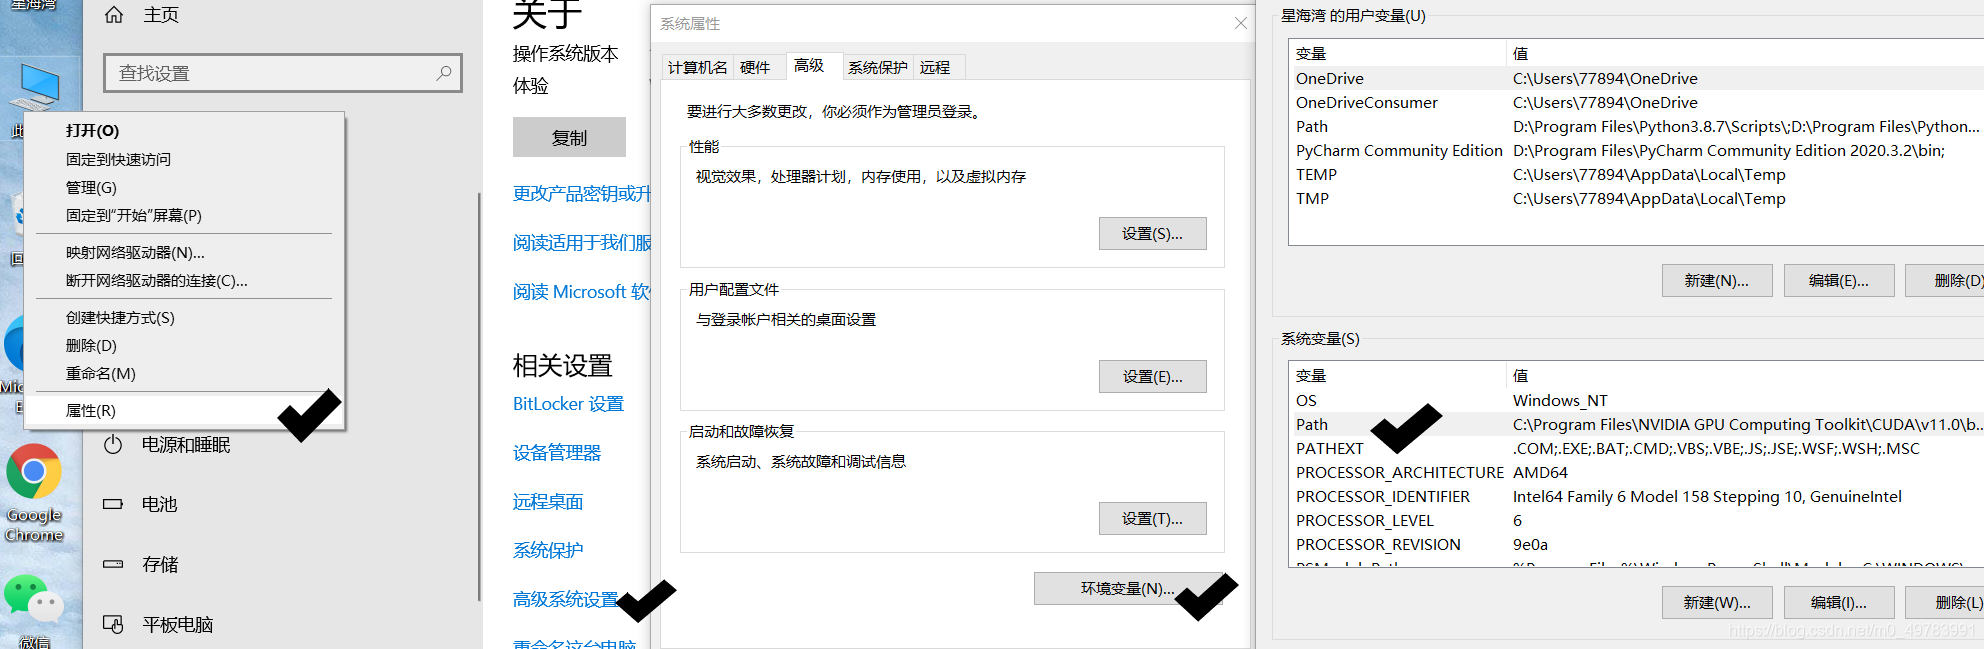The image size is (1984, 649).
Task: Click the Battery icon in Settings sidebar
Action: pyautogui.click(x=113, y=504)
